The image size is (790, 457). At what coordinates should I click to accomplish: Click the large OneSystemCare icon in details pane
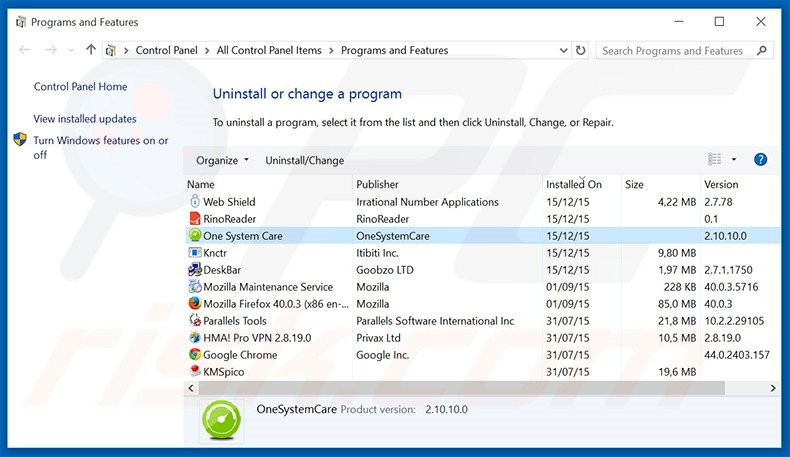pos(221,420)
